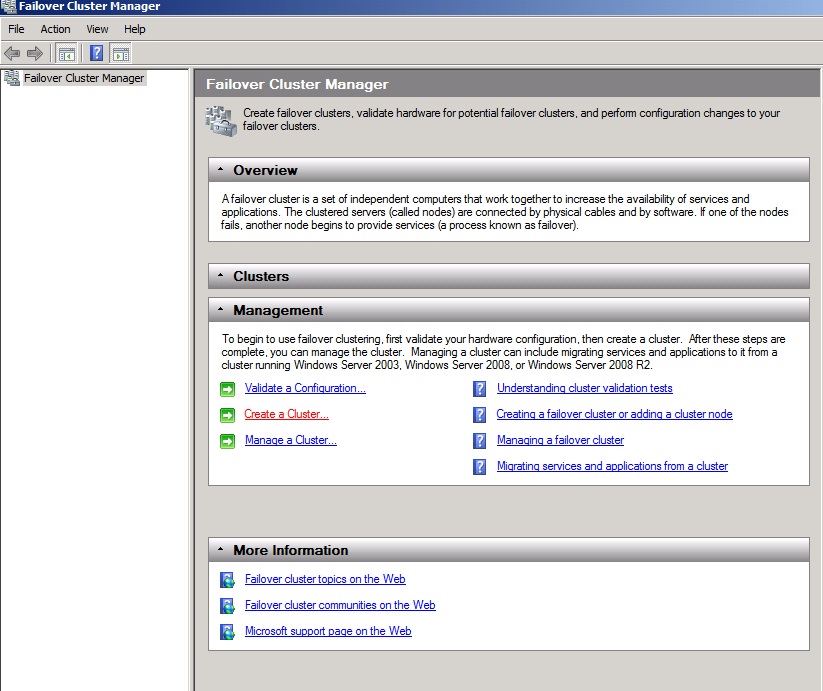This screenshot has height=691, width=823.
Task: Select Failover Cluster Manager in the tree
Action: (84, 78)
